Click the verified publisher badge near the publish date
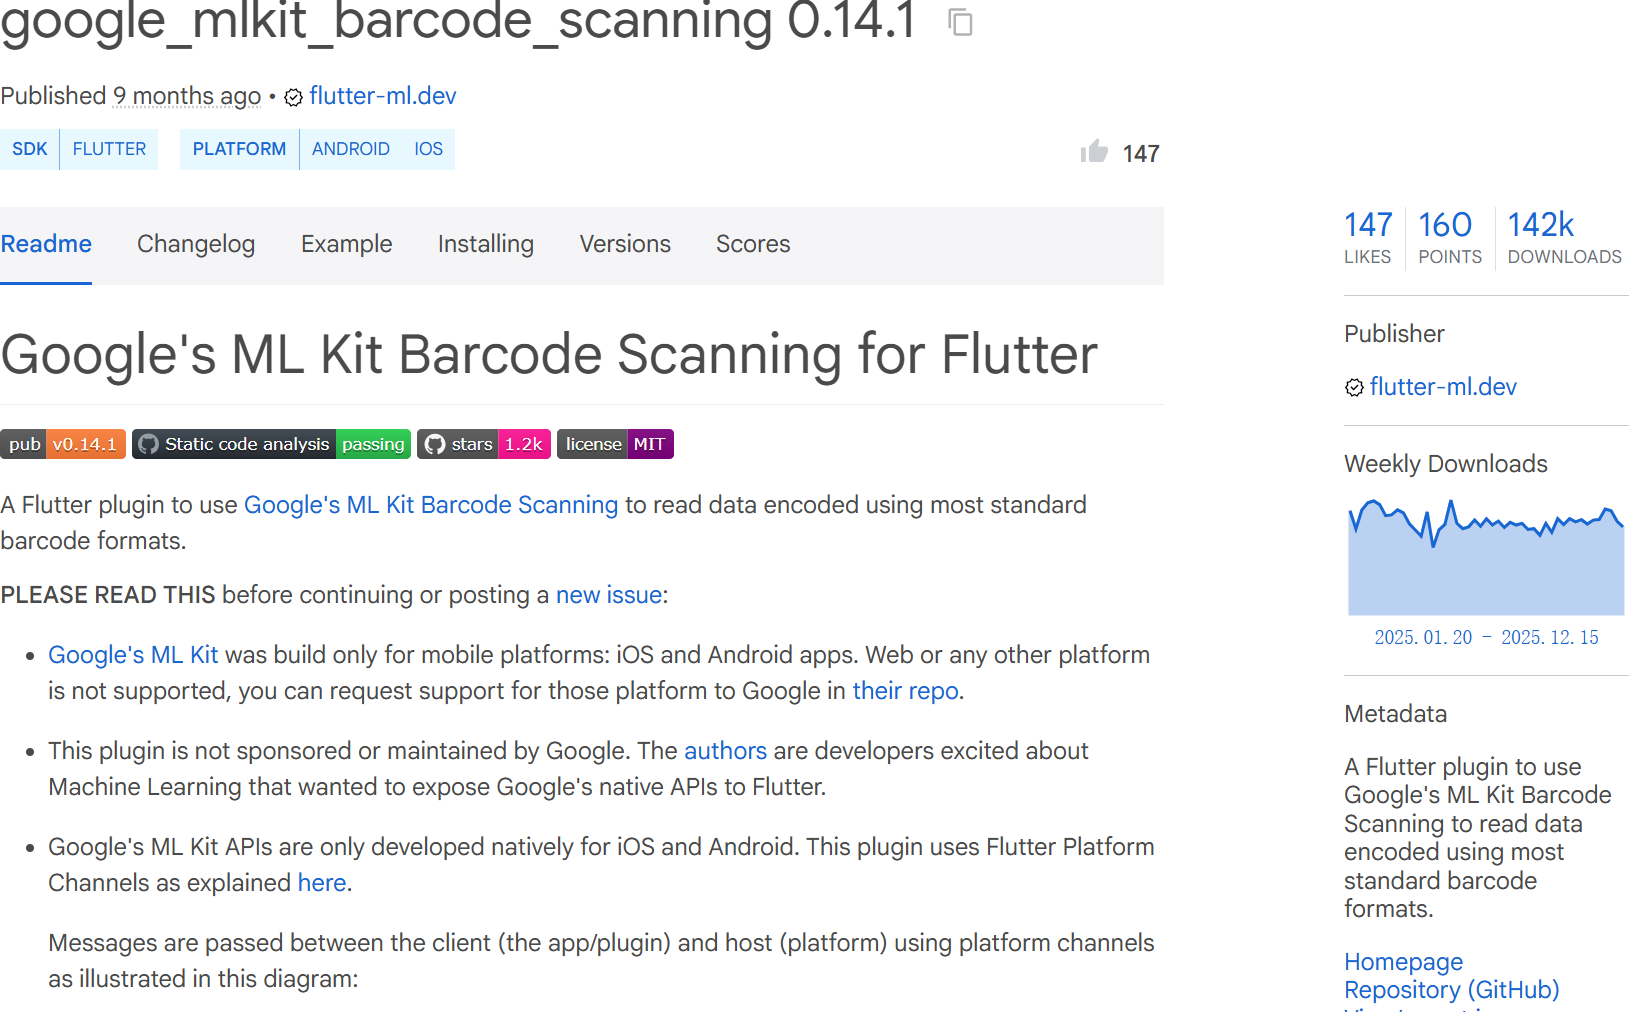 [x=293, y=97]
